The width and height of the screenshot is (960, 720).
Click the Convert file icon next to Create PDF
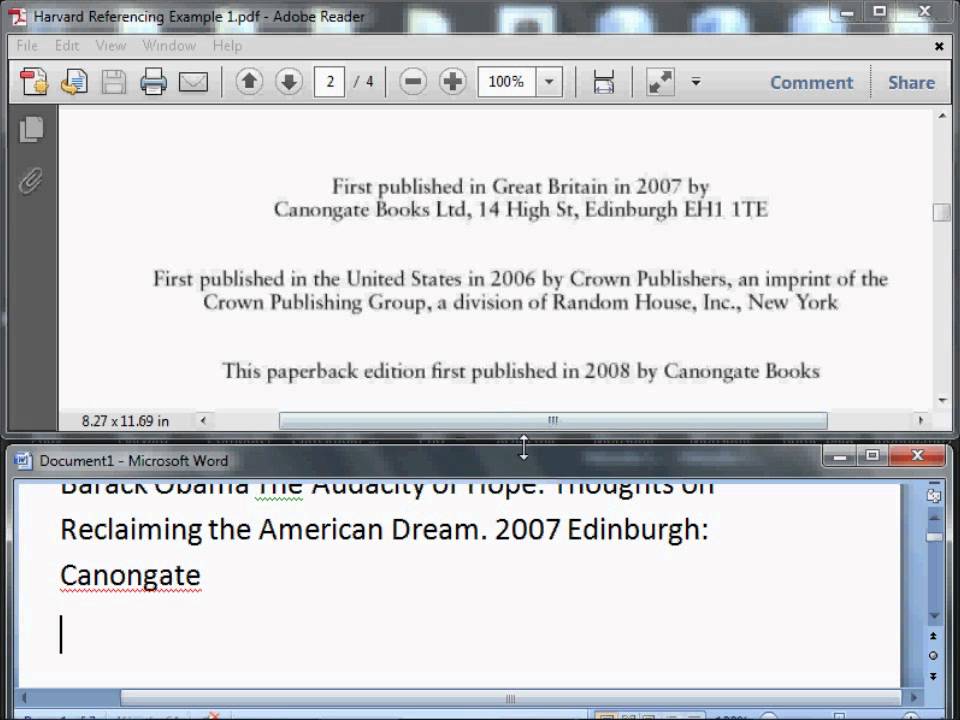pyautogui.click(x=74, y=81)
